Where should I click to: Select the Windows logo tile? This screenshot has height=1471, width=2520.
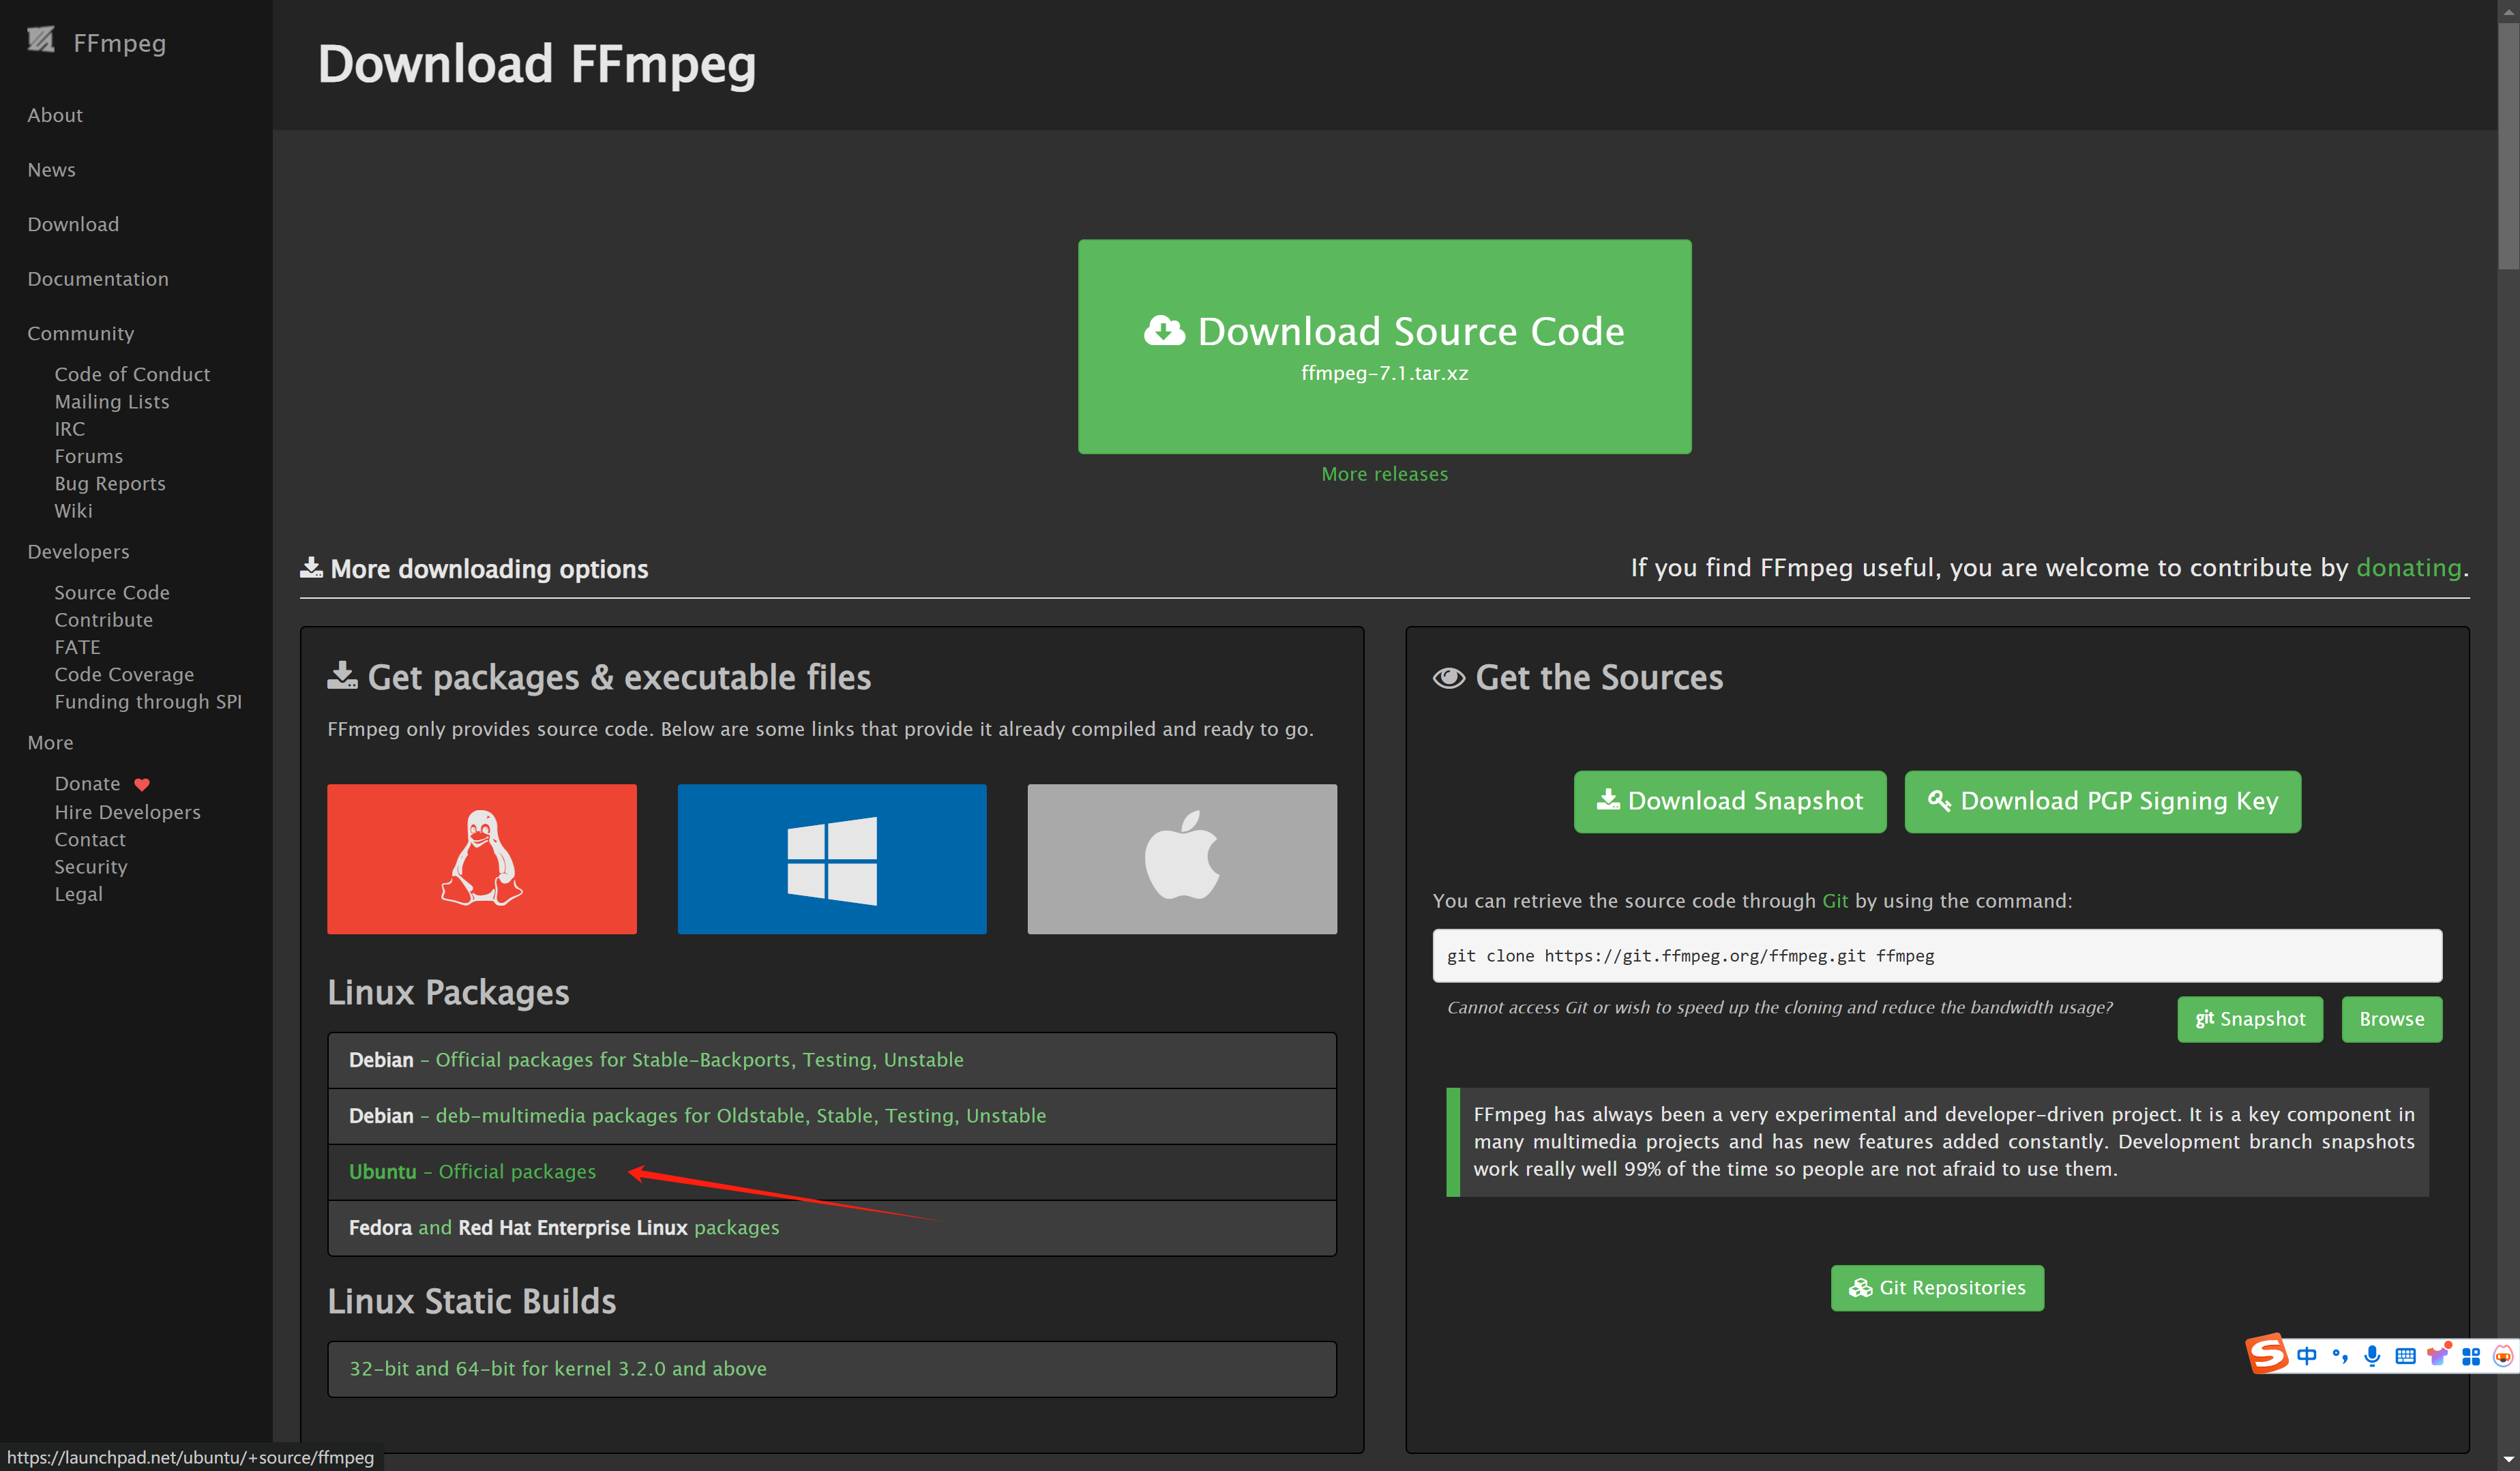pos(831,858)
